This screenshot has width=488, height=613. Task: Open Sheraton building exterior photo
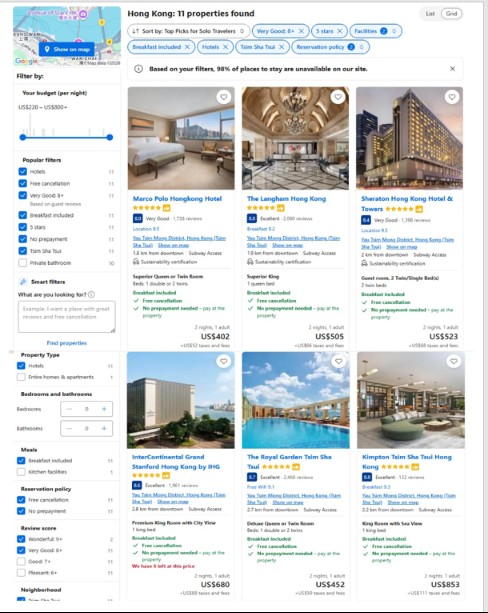[409, 138]
